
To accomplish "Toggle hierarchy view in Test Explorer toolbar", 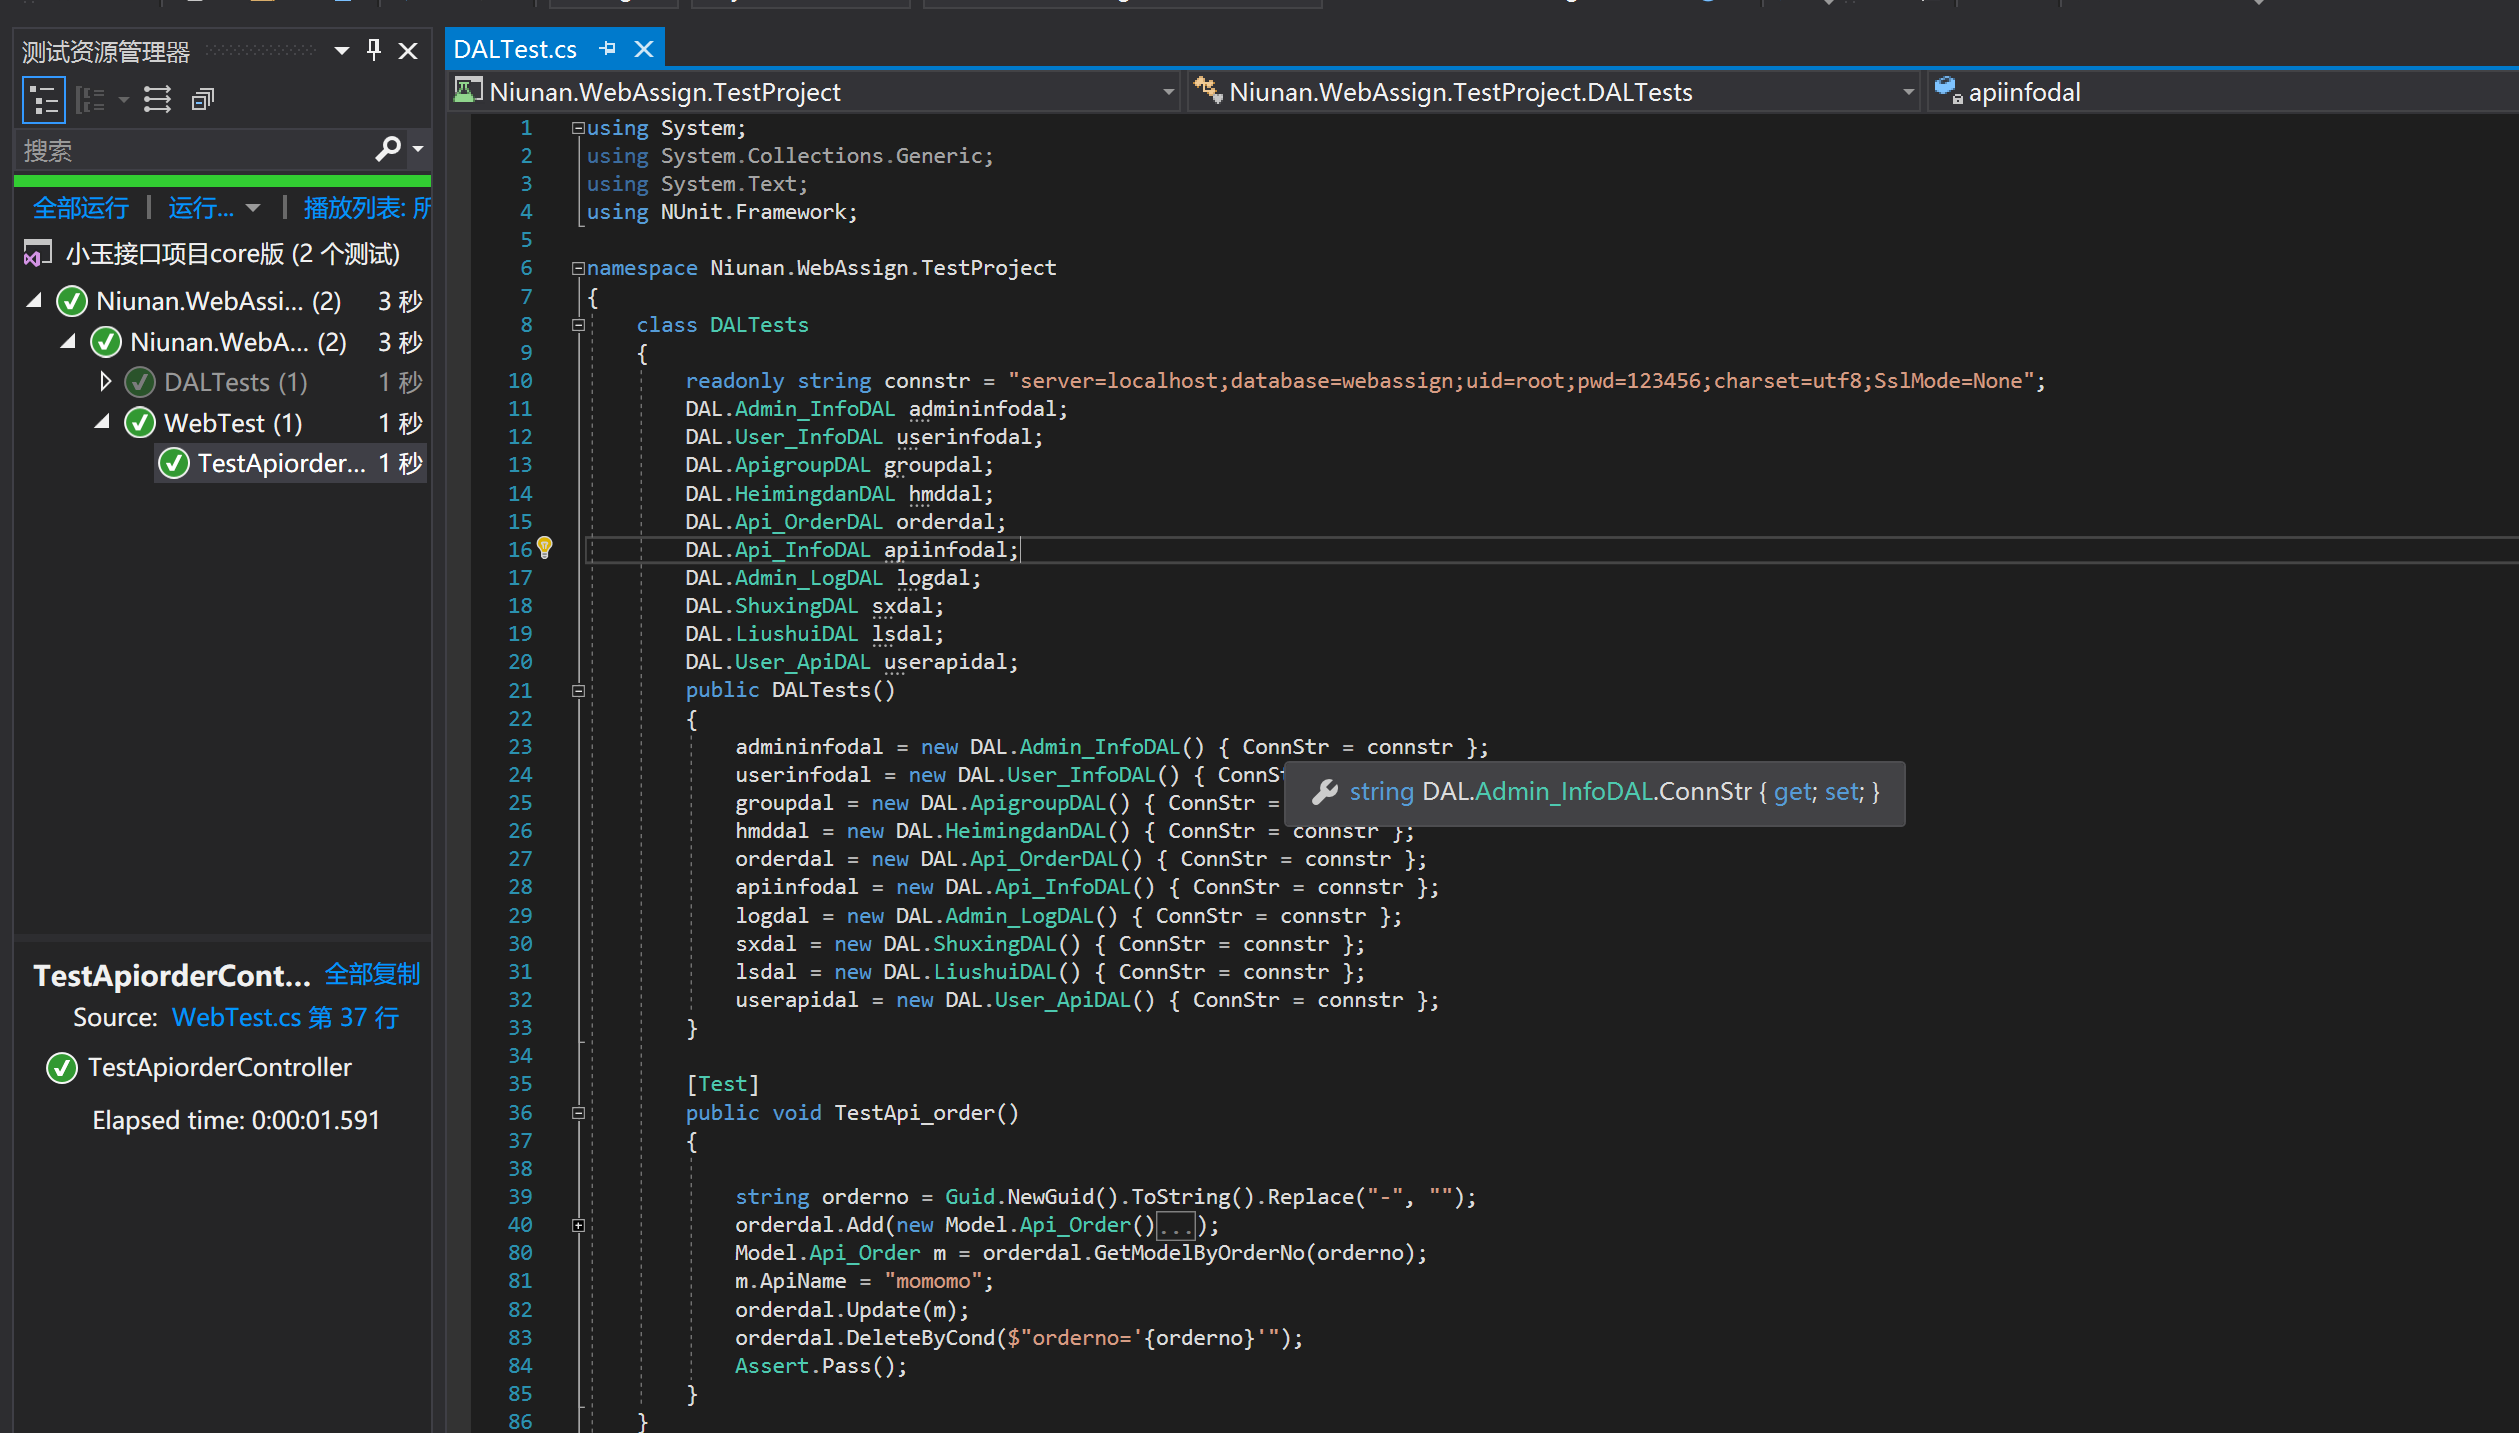I will pos(44,99).
